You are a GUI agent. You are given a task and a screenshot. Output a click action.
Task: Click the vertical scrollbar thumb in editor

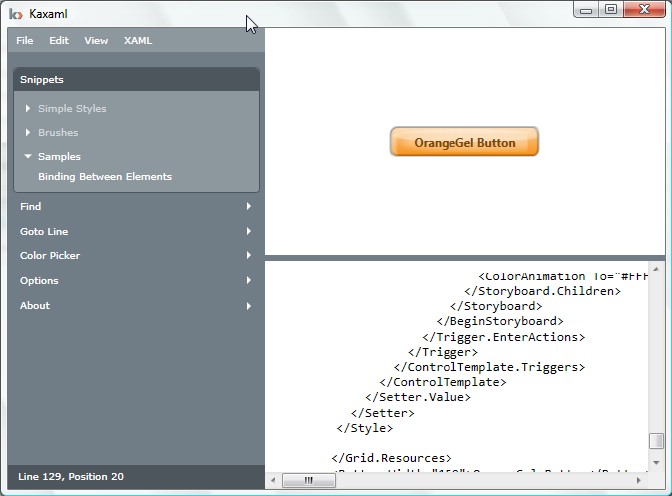tap(656, 441)
